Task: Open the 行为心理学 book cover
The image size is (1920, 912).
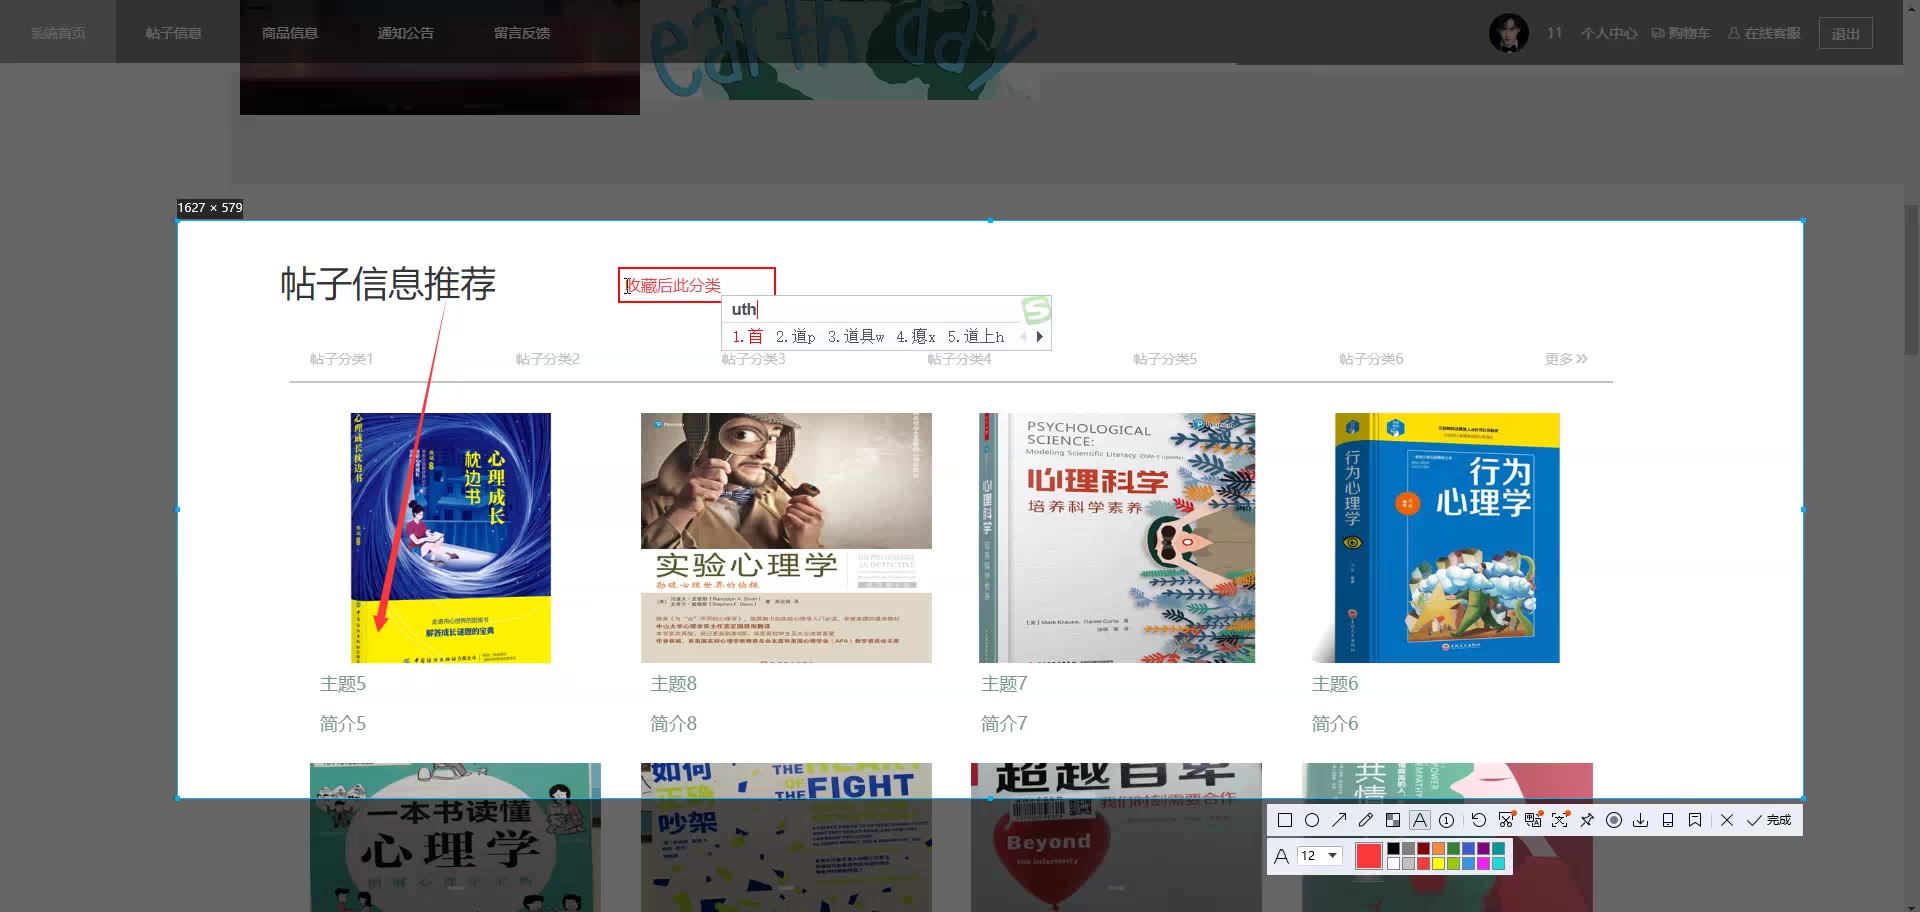Action: pyautogui.click(x=1436, y=538)
